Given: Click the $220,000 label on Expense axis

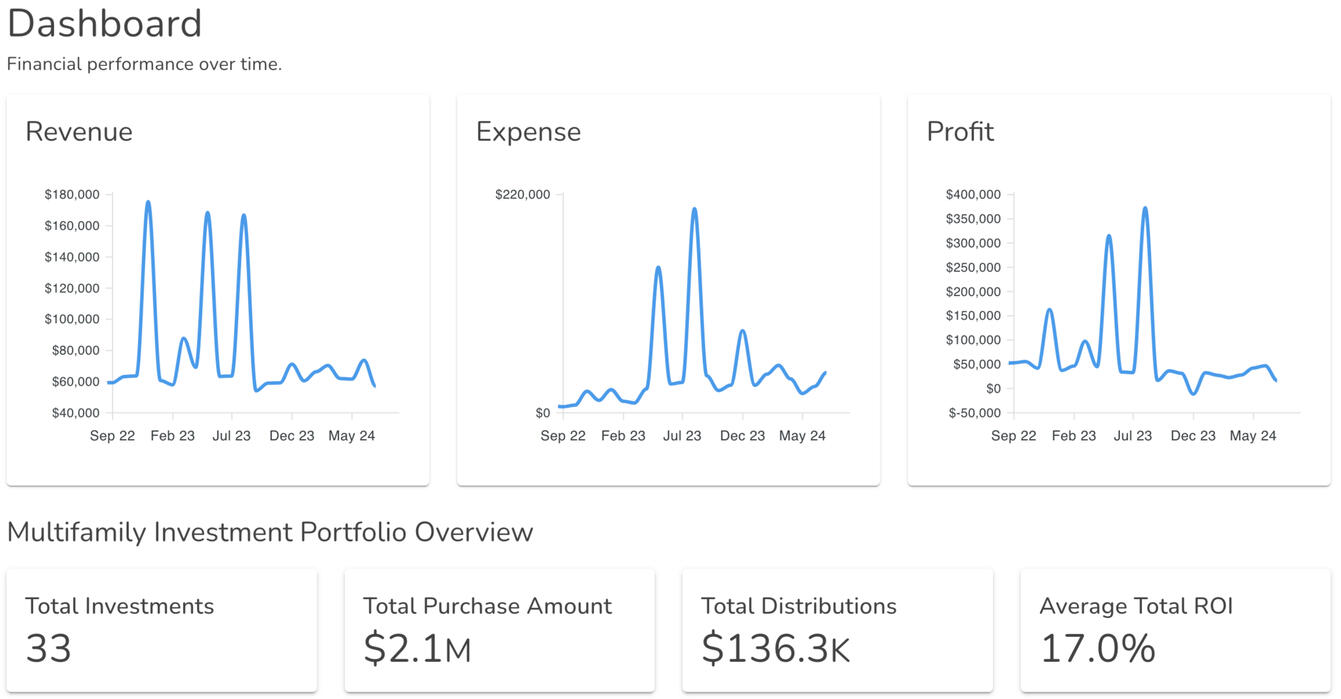Looking at the screenshot, I should pos(522,195).
